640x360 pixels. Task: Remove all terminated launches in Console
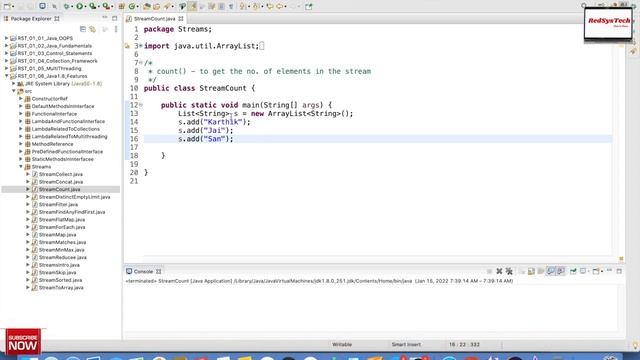point(509,271)
